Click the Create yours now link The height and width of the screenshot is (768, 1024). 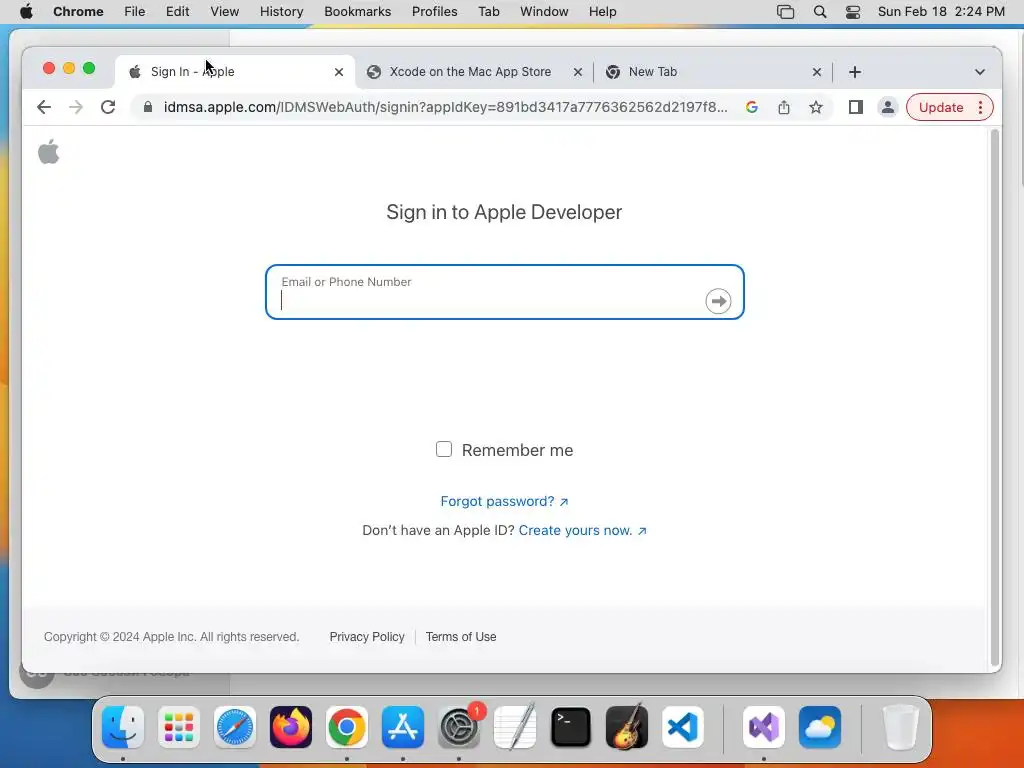[583, 530]
